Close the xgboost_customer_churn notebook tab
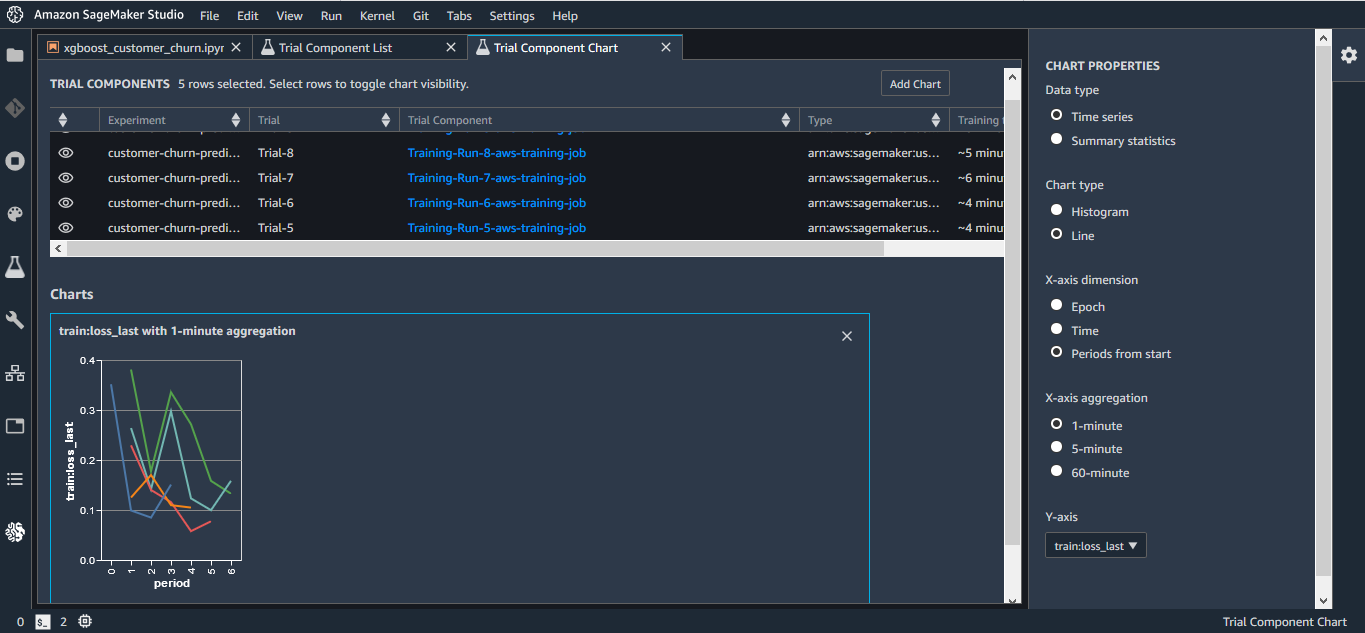The image size is (1365, 633). pyautogui.click(x=236, y=47)
